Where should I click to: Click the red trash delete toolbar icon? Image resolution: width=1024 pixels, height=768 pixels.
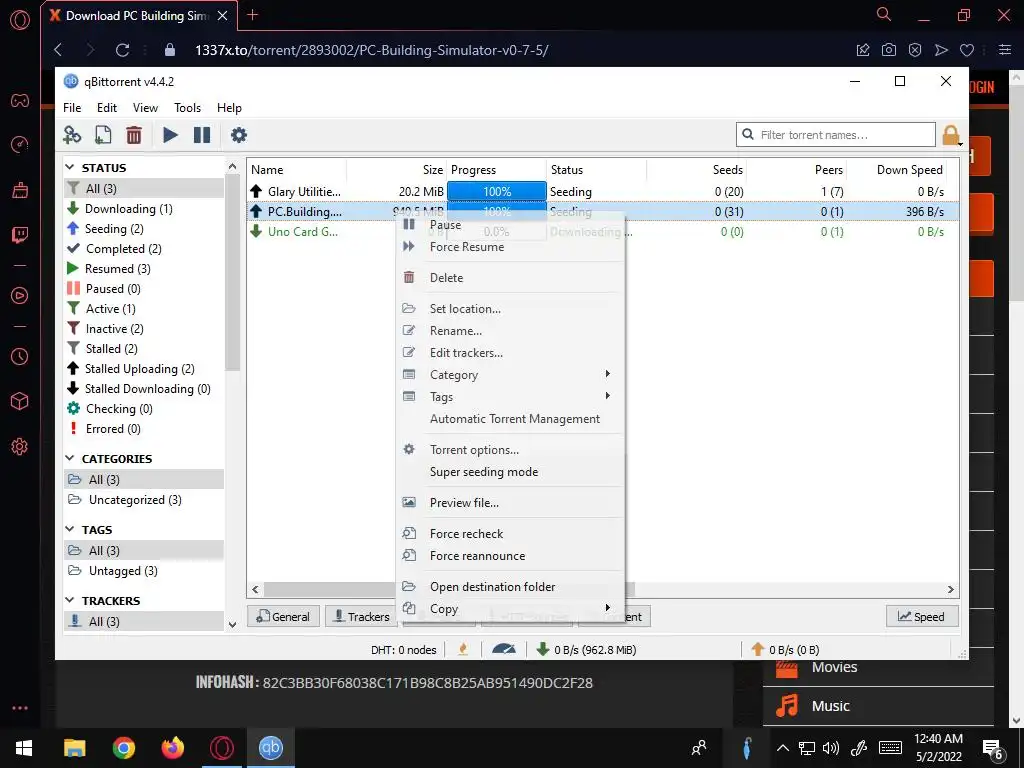(134, 135)
